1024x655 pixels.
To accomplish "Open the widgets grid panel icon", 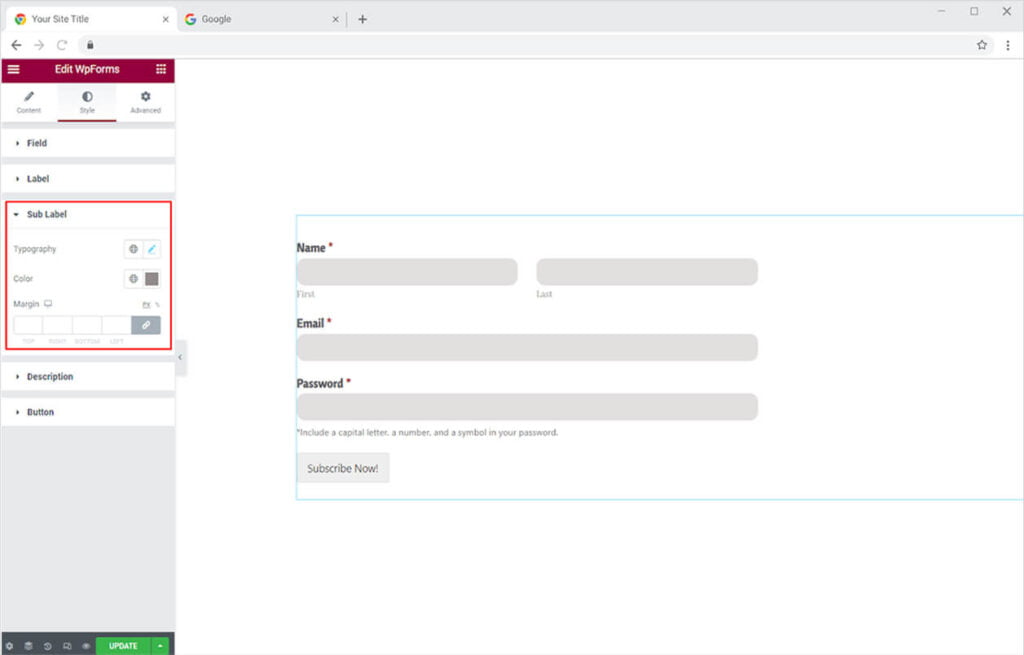I will pos(161,70).
